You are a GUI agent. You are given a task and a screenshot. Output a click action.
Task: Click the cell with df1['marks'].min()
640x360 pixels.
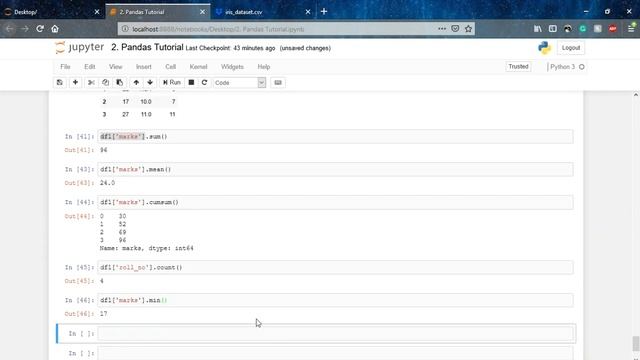[335, 300]
